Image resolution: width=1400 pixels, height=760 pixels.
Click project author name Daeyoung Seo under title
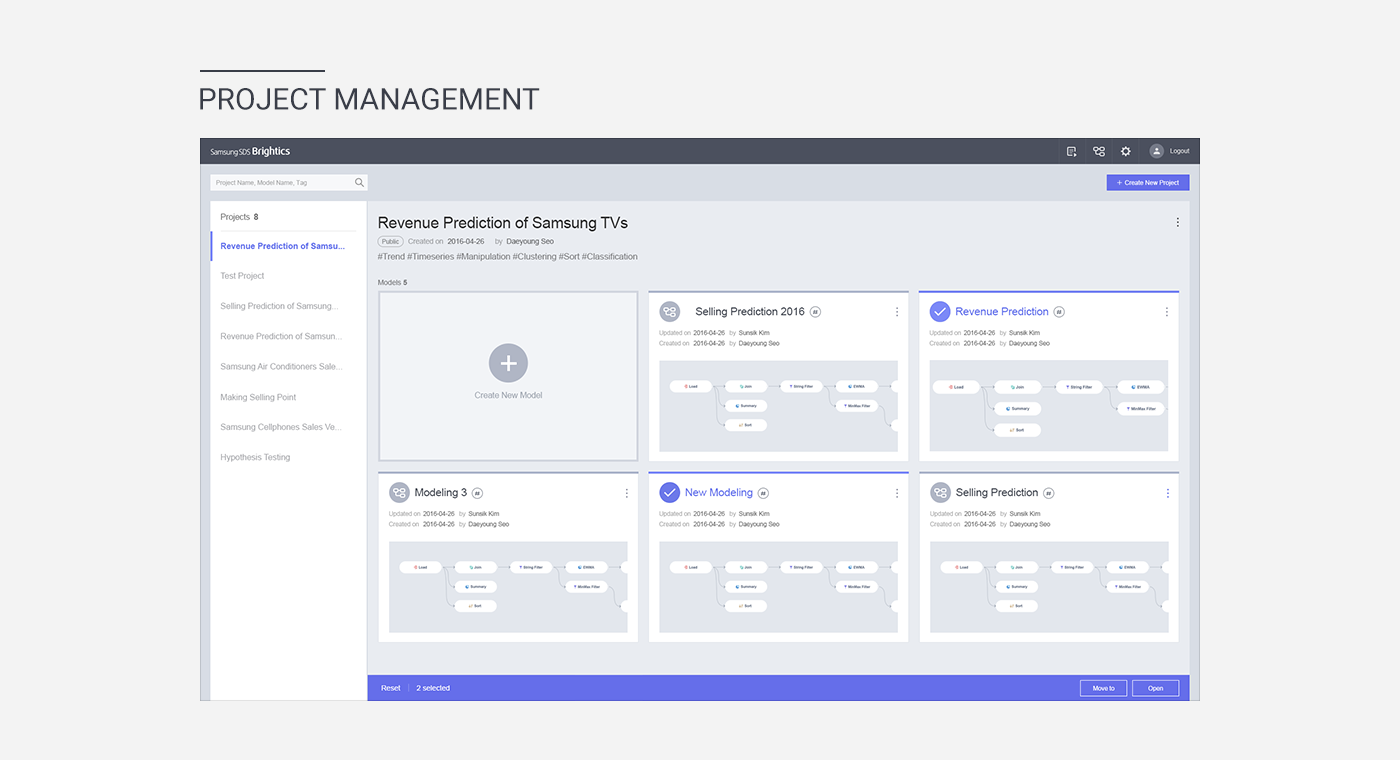point(530,242)
